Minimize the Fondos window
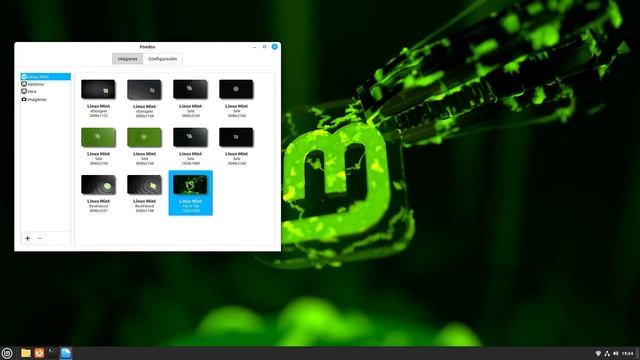The image size is (640, 360). coord(255,47)
